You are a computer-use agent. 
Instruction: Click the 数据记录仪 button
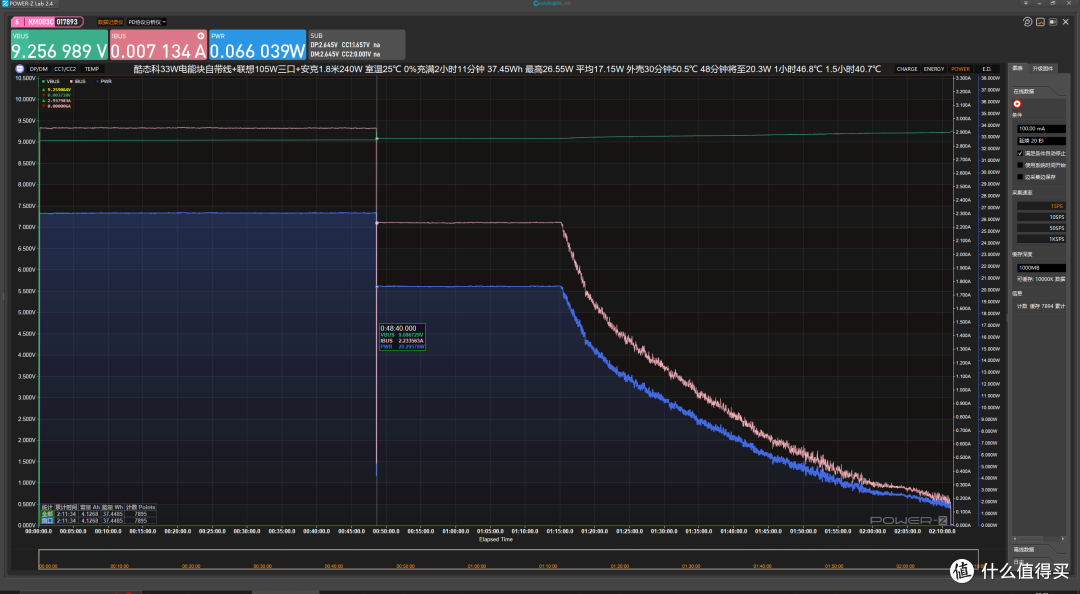coord(110,22)
